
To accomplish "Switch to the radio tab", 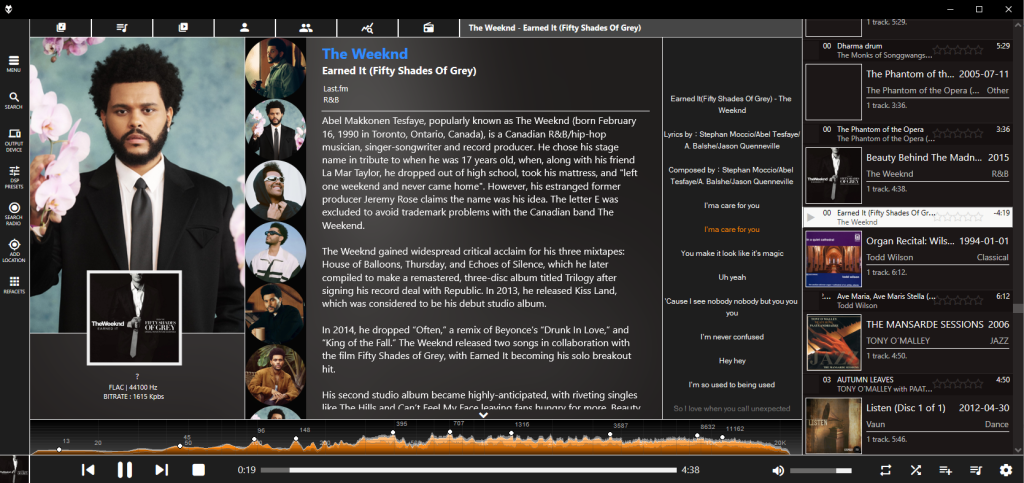I will (x=428, y=27).
